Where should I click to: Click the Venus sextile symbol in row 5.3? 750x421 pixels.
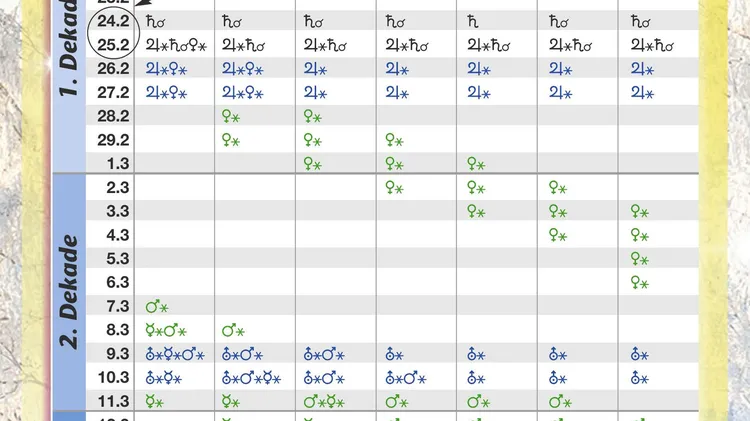(x=640, y=259)
